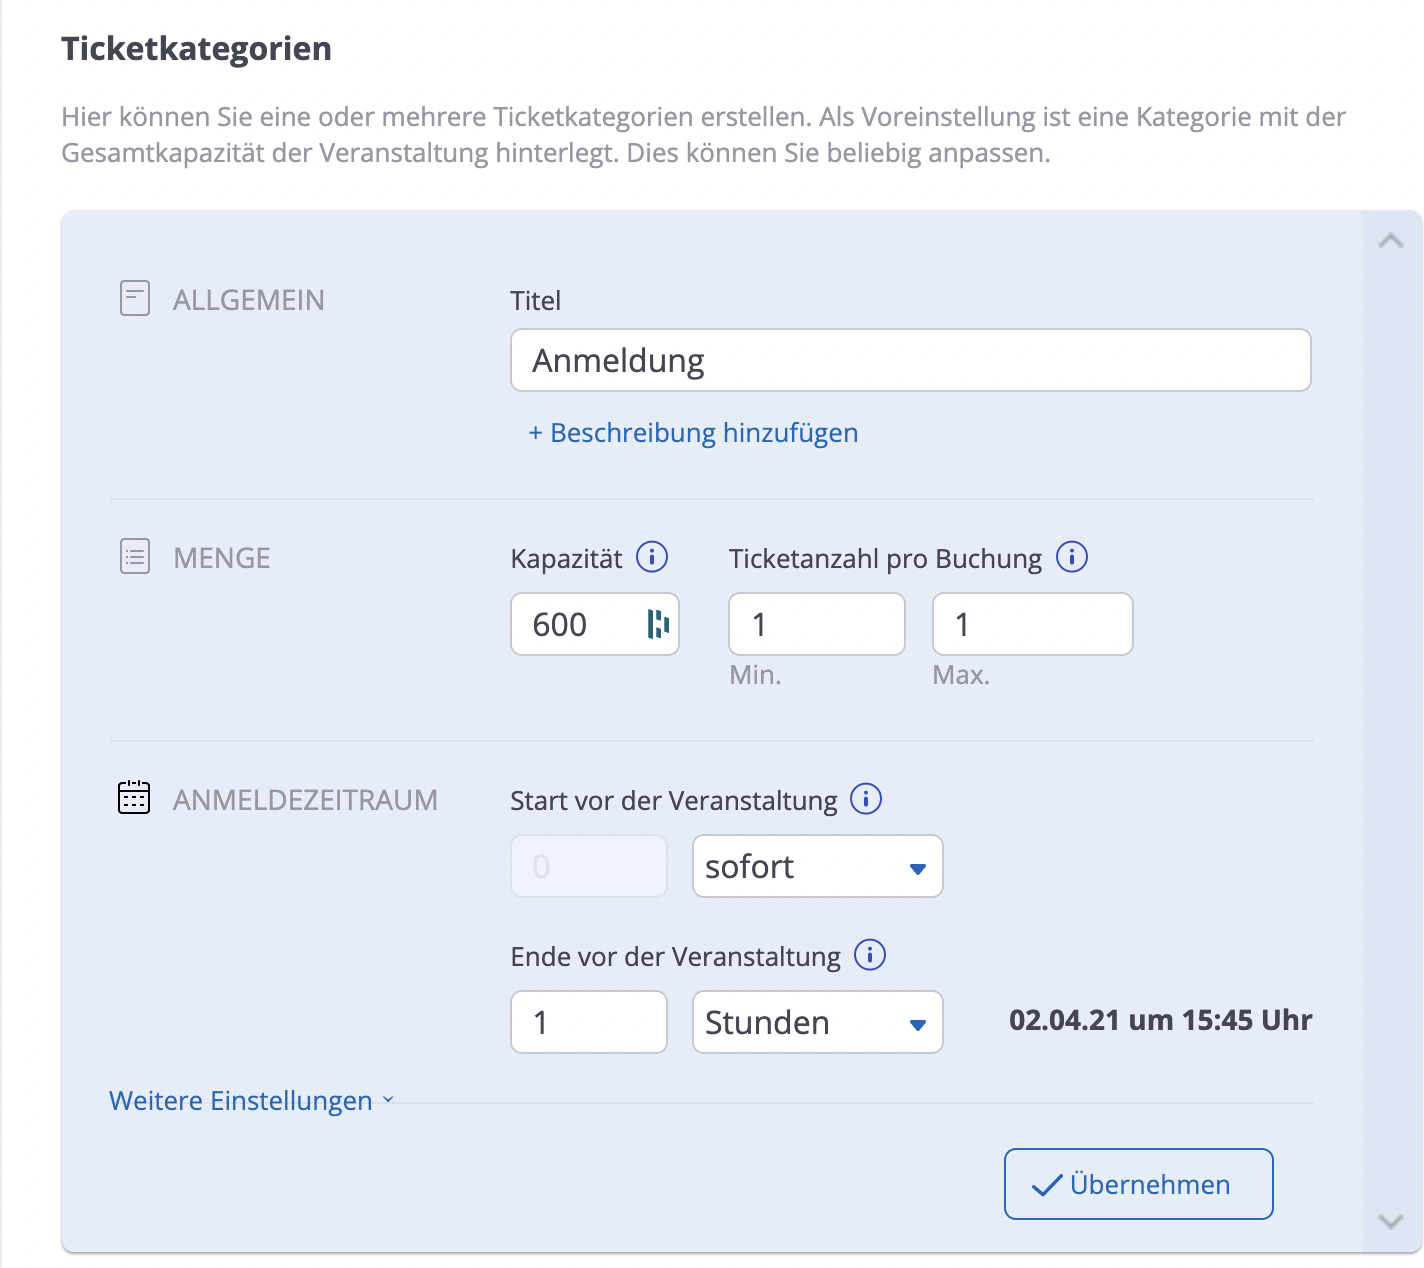
Task: Collapse the ticket category panel with up chevron
Action: pos(1391,241)
